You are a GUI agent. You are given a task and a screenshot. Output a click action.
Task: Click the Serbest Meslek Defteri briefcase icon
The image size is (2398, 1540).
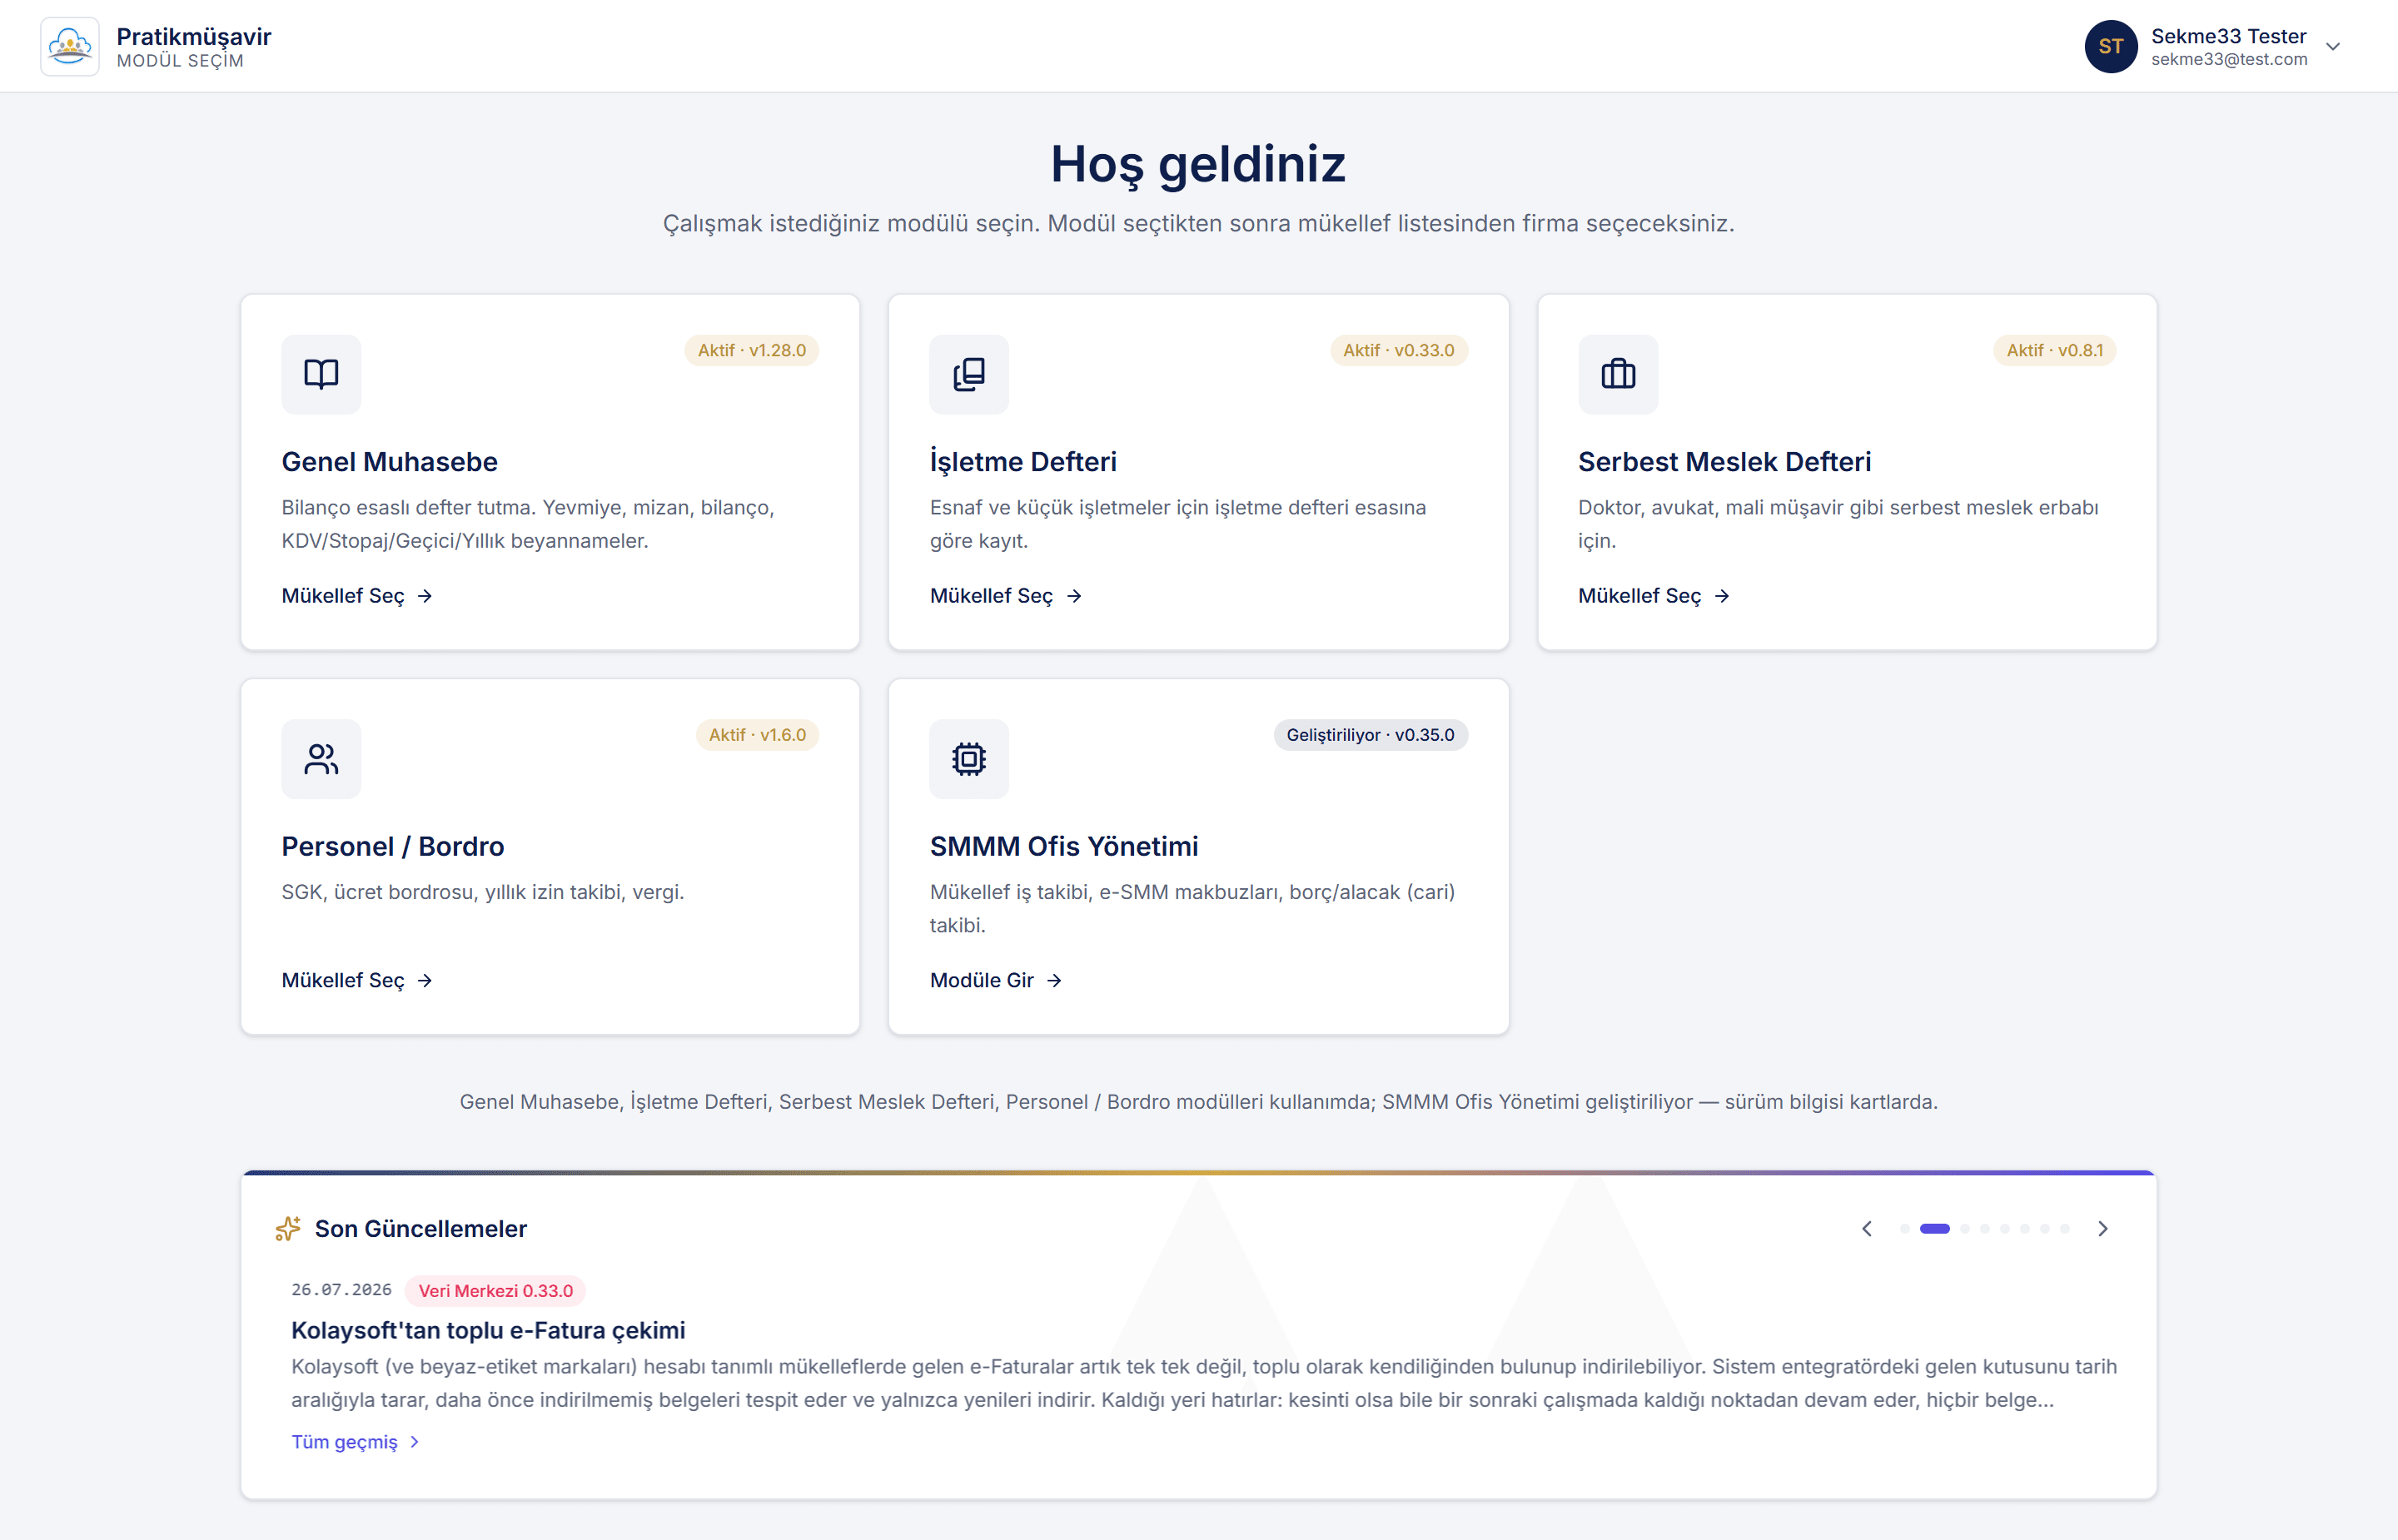click(1618, 374)
